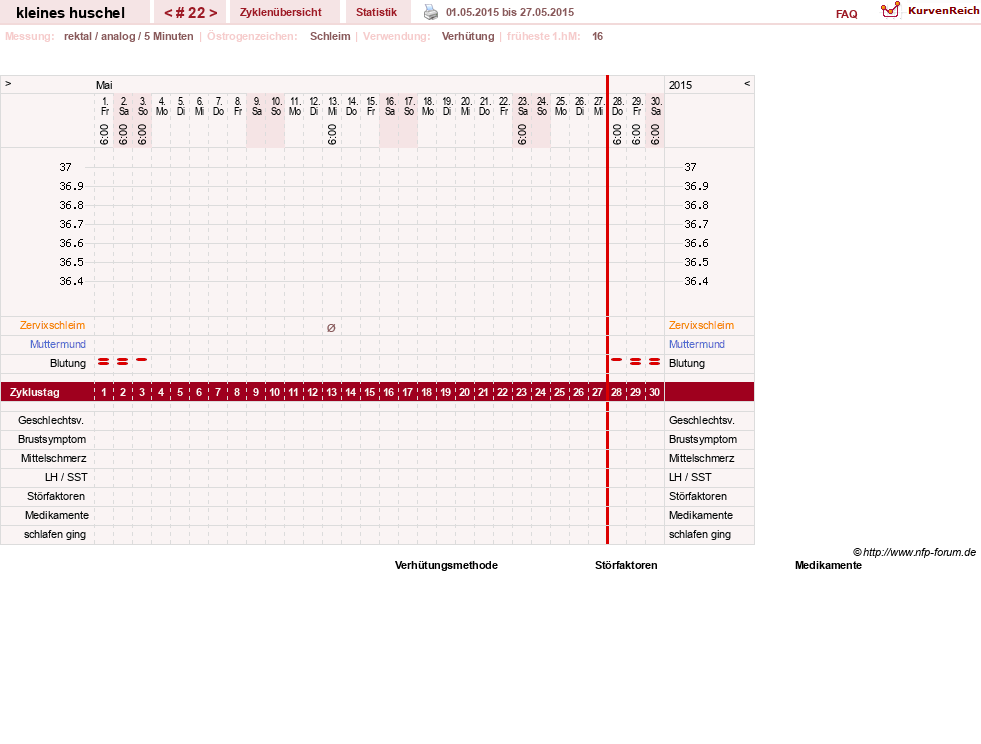Click left 37 temperature axis label
The width and height of the screenshot is (981, 744).
point(66,167)
